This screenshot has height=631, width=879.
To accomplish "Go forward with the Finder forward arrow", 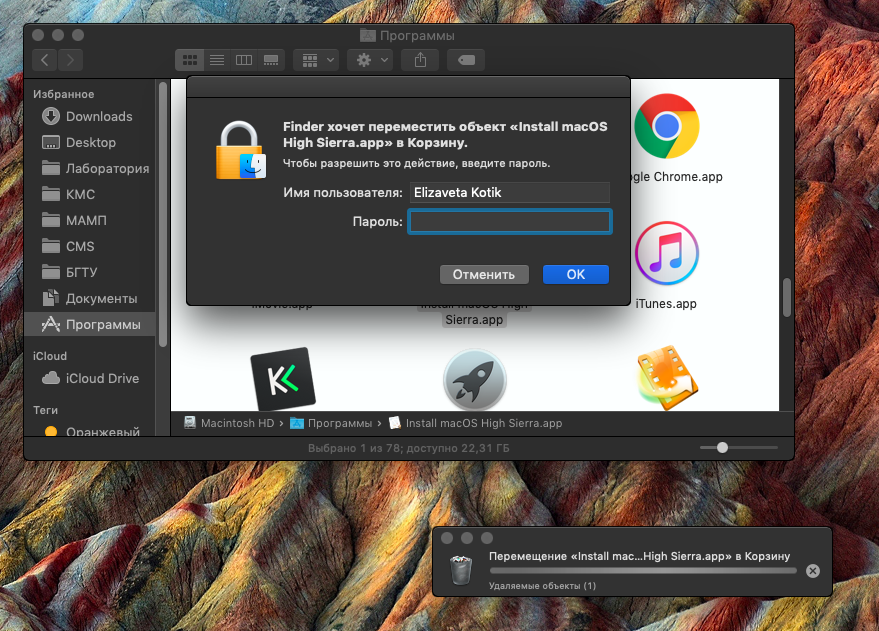I will [x=70, y=60].
